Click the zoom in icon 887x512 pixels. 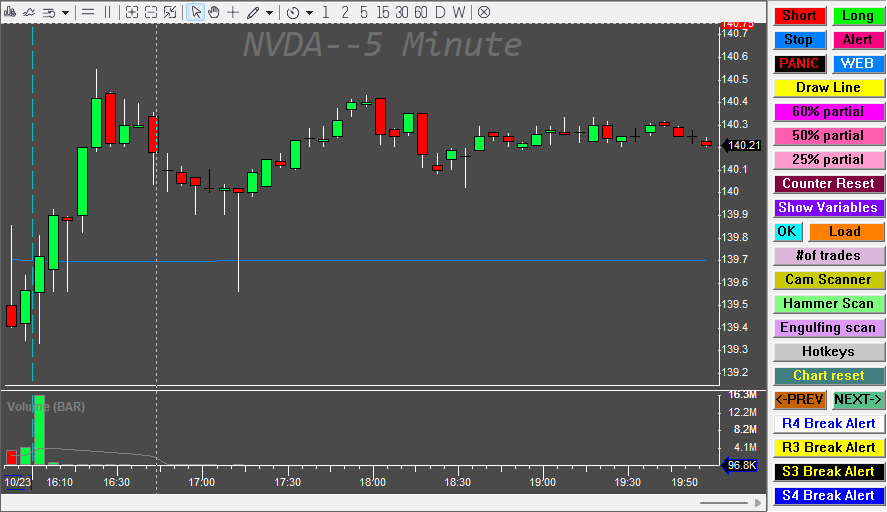(x=132, y=12)
